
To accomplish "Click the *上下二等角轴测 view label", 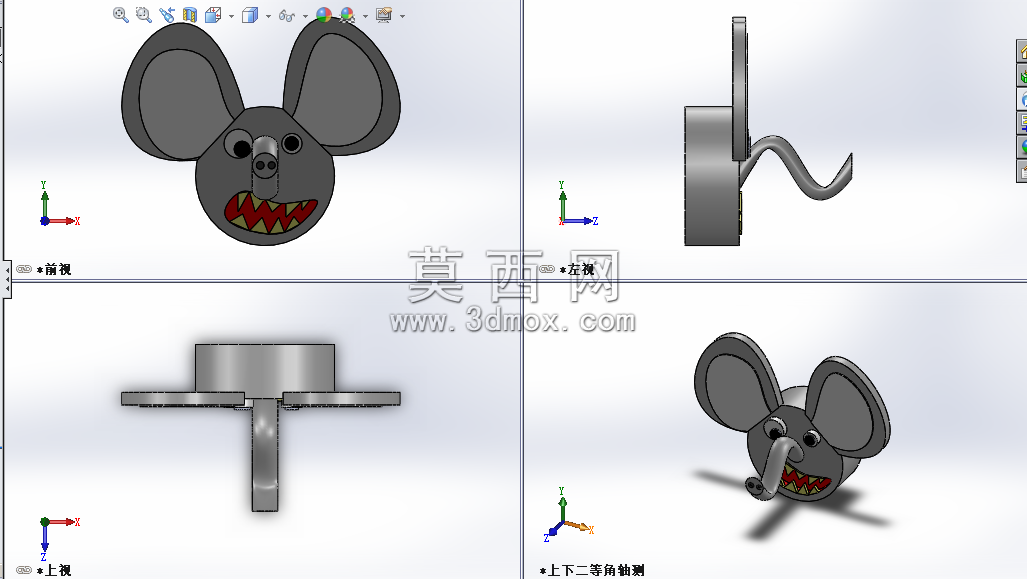I will pos(592,570).
